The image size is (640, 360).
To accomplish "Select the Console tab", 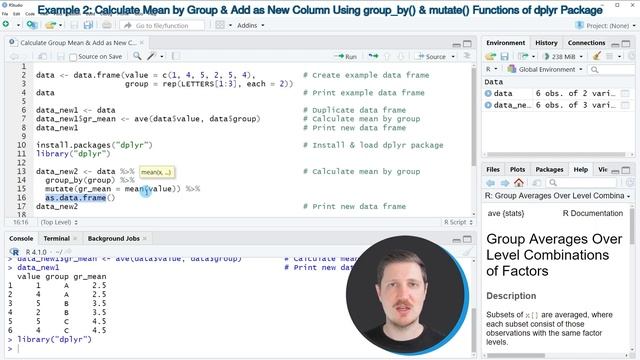I will tap(21, 238).
